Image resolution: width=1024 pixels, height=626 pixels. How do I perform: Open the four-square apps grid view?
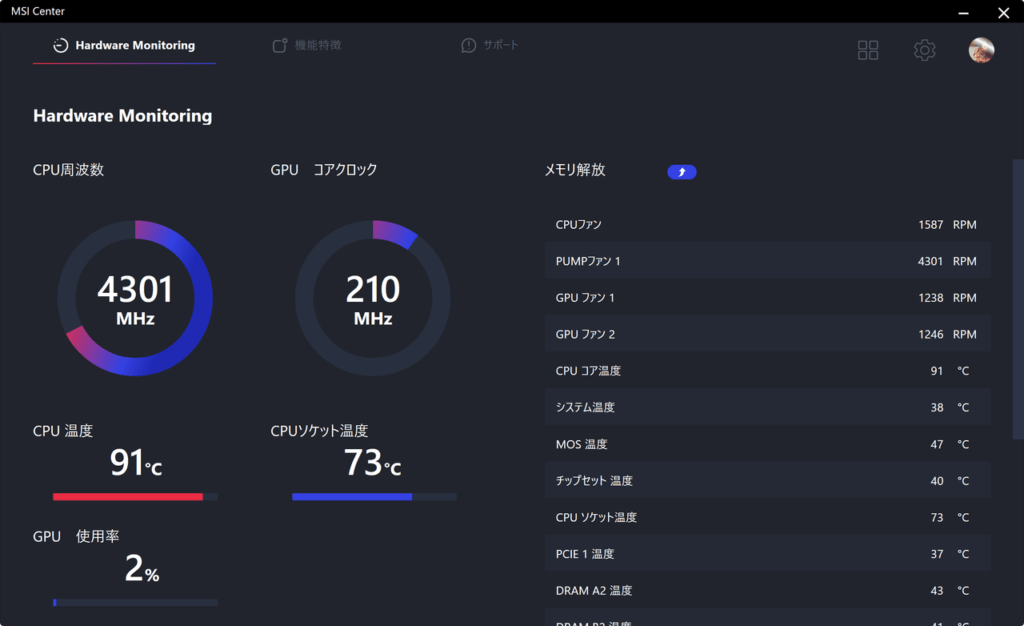(868, 50)
